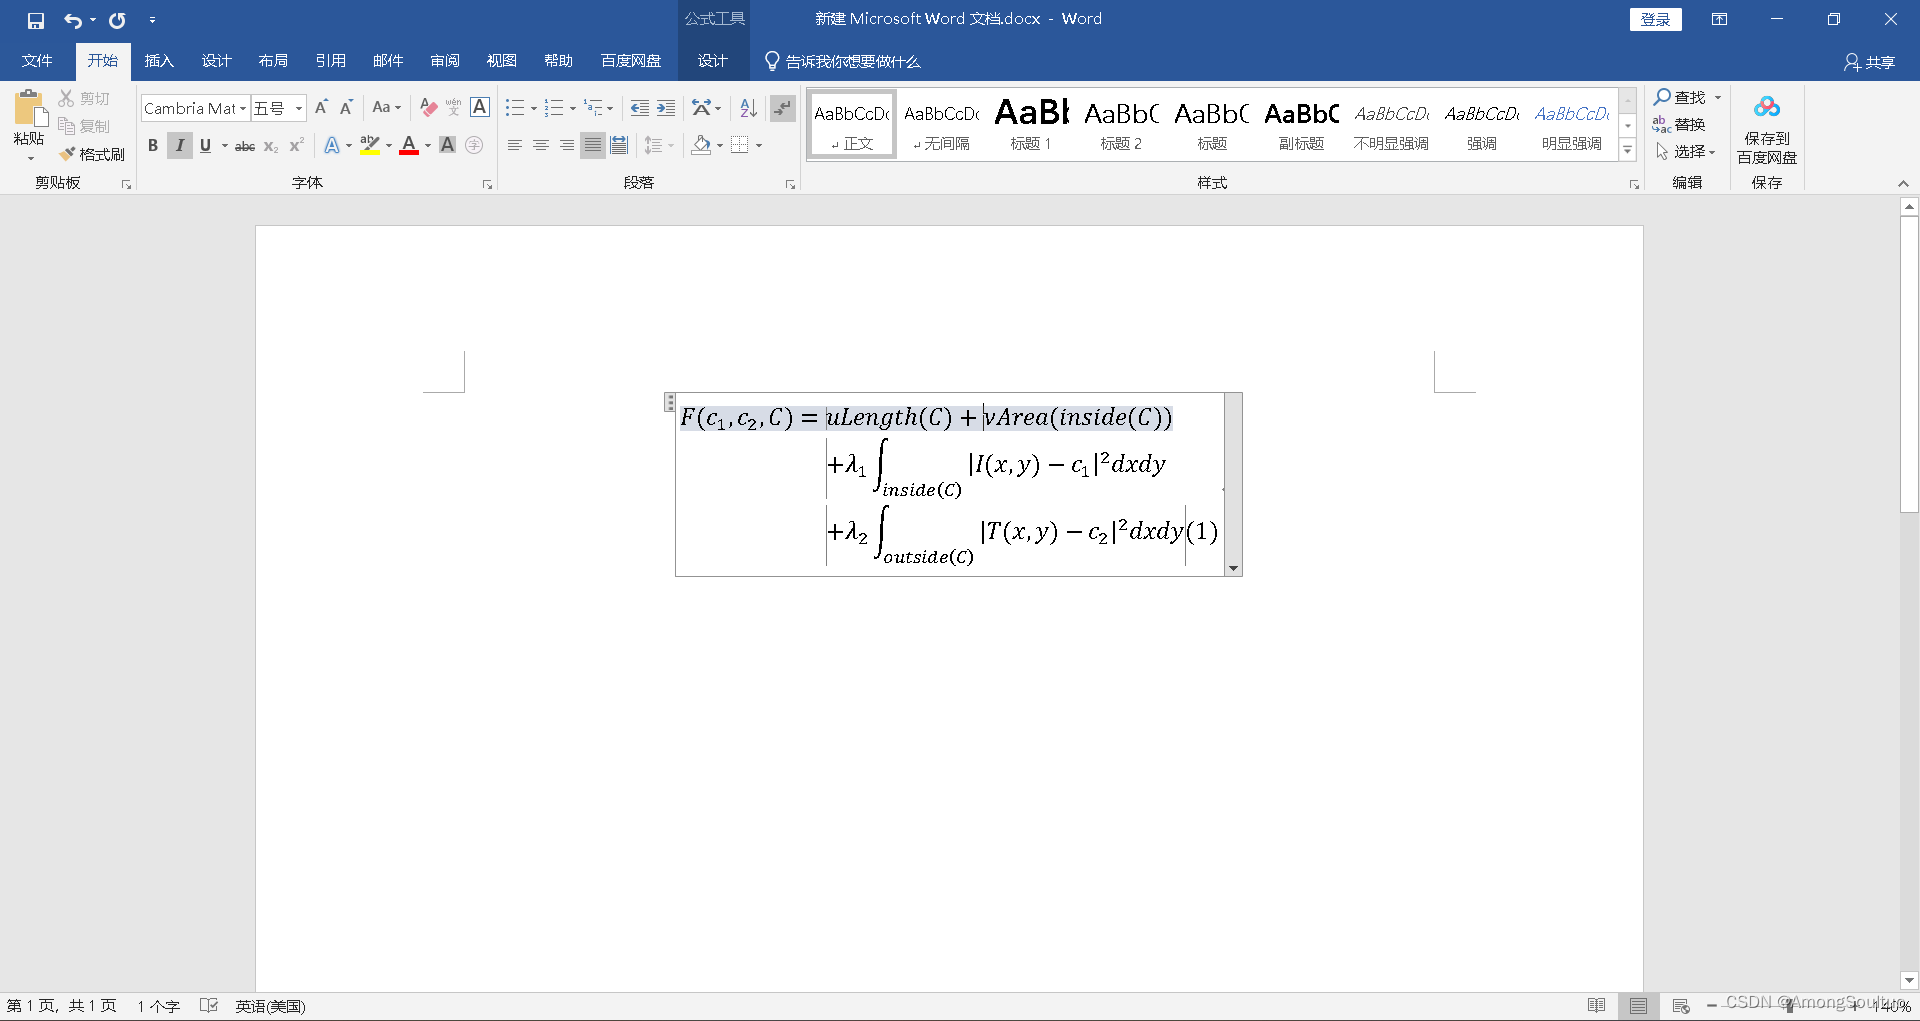Clear all formatting with the eraser icon

point(429,108)
